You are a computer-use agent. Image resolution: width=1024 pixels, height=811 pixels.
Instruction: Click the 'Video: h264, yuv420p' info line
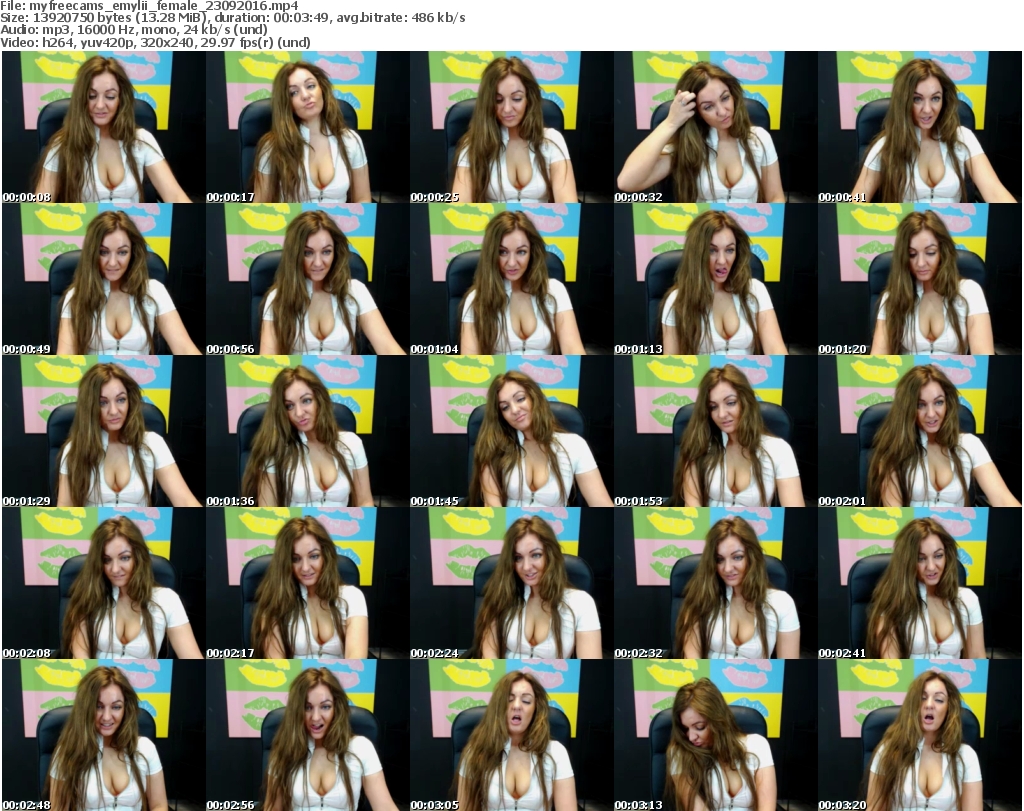155,43
